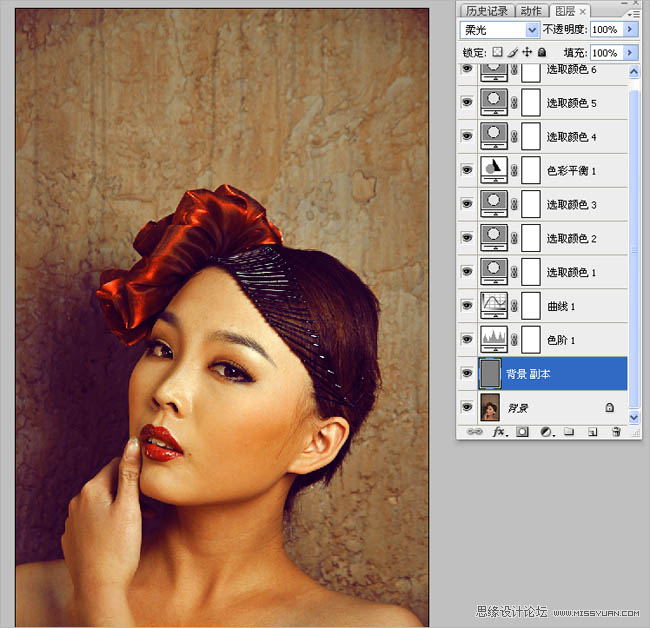Expand the 不透明度 opacity slider arrow
650x628 pixels.
pyautogui.click(x=630, y=31)
